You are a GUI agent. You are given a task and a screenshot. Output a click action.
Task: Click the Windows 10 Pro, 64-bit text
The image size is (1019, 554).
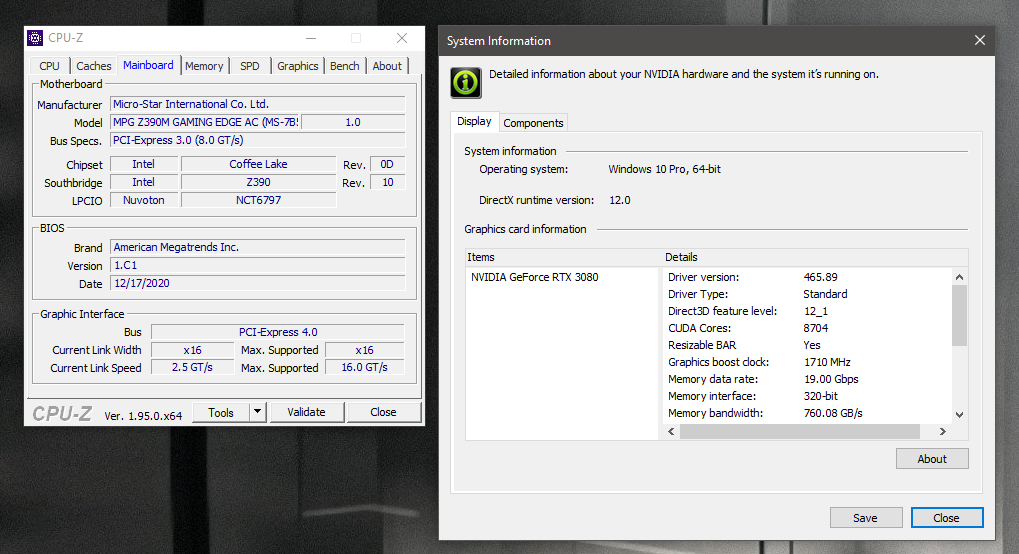[x=664, y=169]
